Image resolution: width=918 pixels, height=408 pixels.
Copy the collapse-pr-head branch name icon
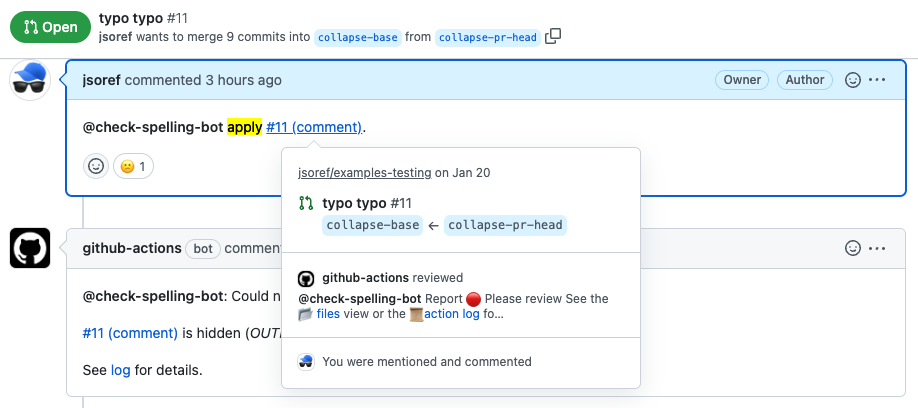pos(553,37)
